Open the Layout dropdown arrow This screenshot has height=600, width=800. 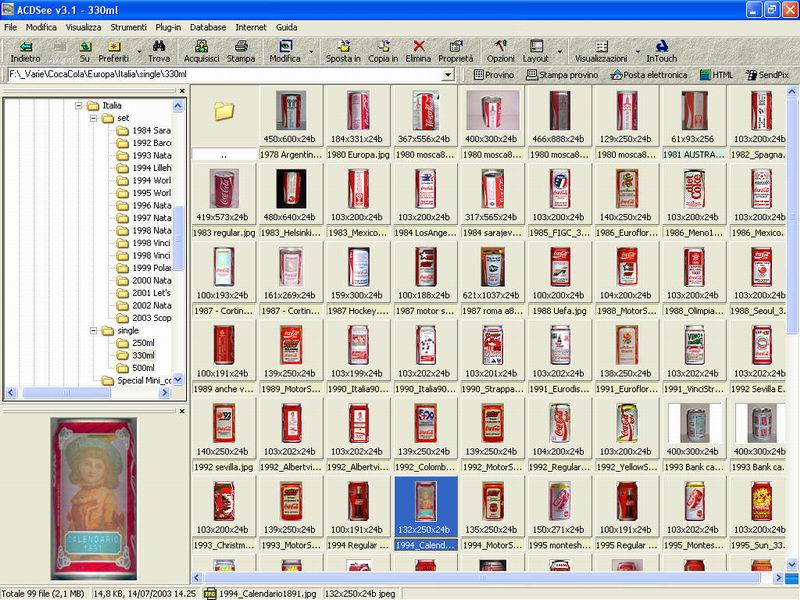(x=559, y=52)
